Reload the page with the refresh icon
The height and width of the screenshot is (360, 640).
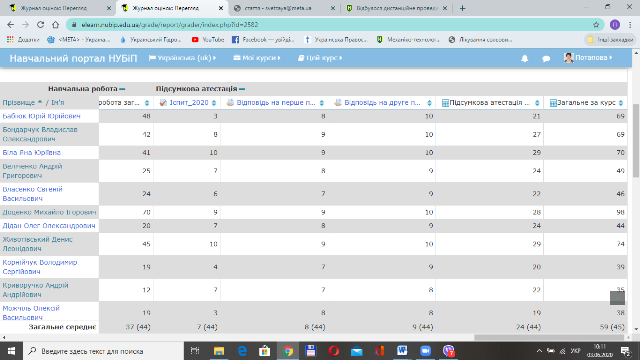(40, 25)
